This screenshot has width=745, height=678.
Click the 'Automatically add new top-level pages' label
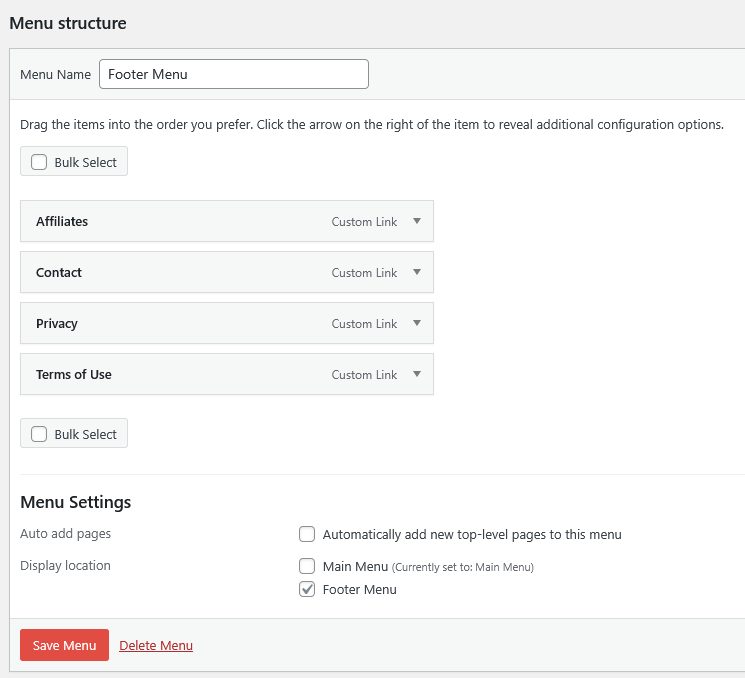tap(472, 534)
